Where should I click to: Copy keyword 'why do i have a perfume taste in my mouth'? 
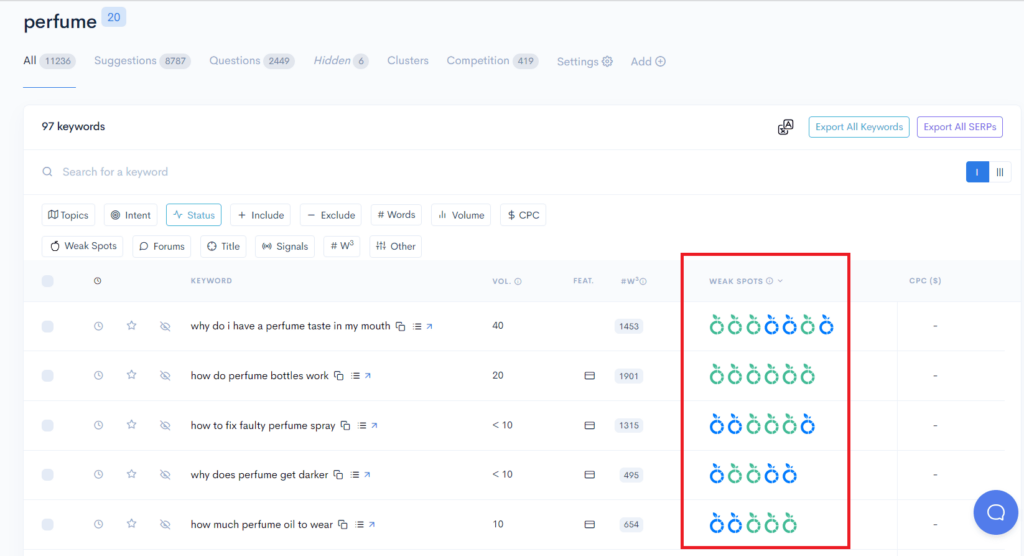[x=400, y=326]
